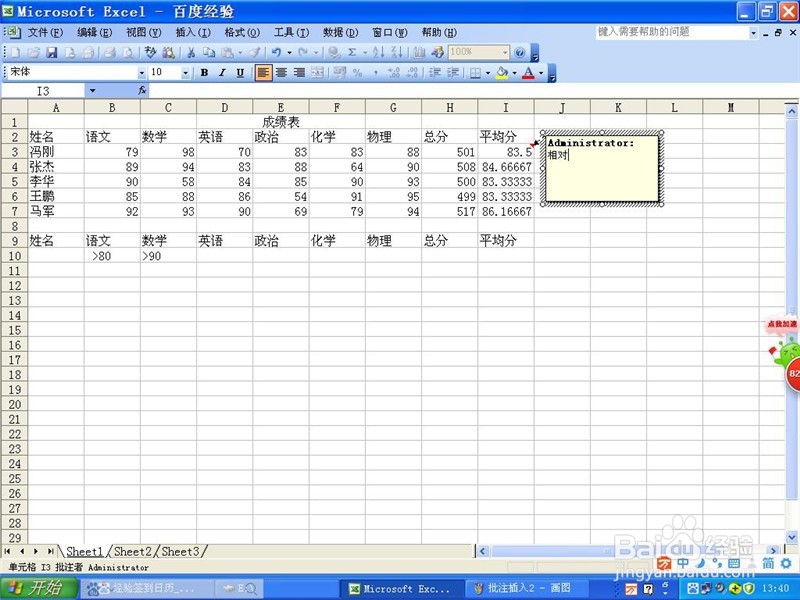800x600 pixels.
Task: Toggle Bold formatting
Action: click(204, 73)
